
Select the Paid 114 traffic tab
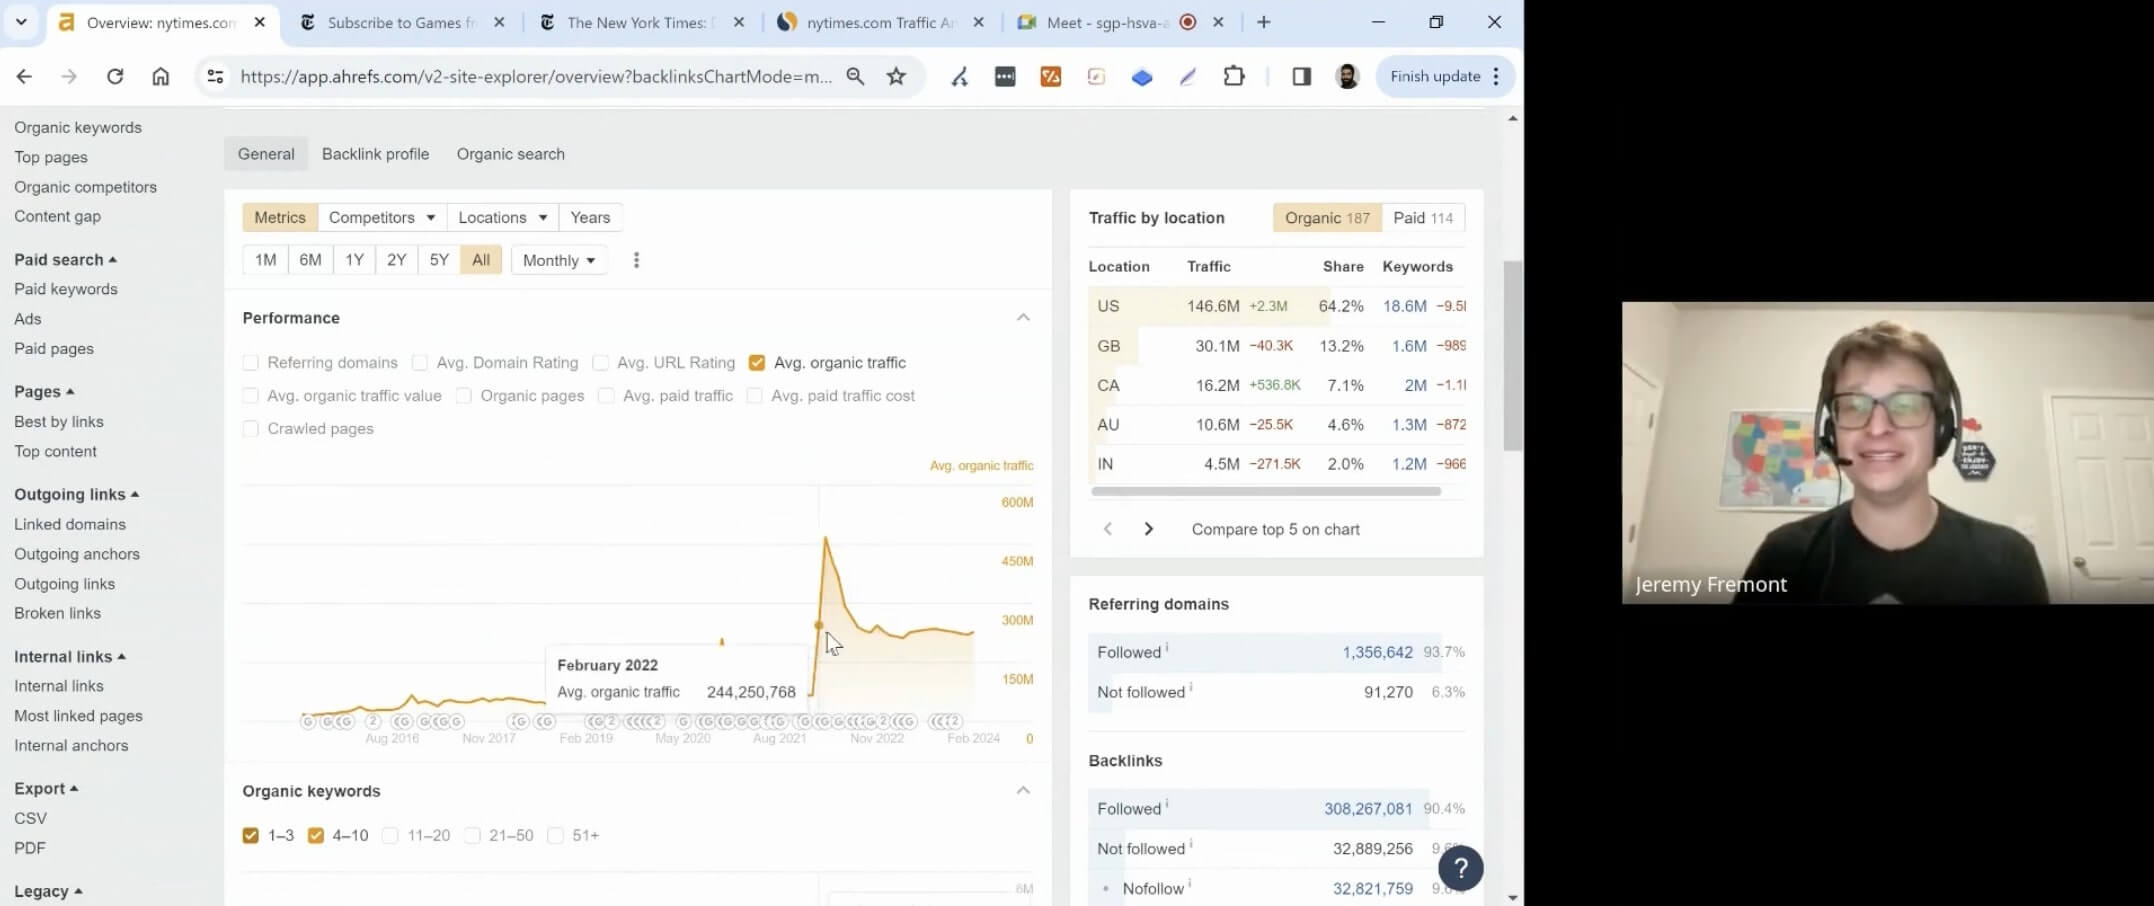[x=1422, y=218]
